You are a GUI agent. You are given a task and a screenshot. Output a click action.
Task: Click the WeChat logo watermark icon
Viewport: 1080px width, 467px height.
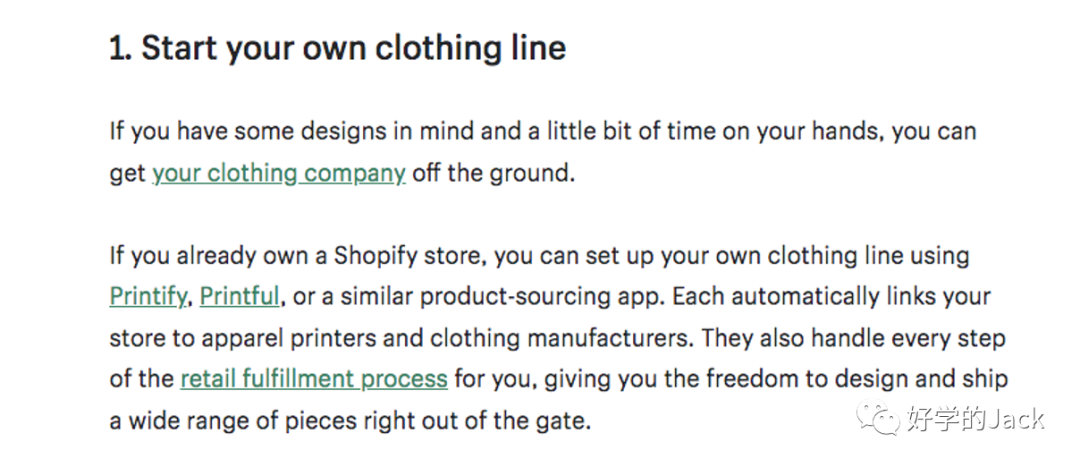click(x=878, y=418)
